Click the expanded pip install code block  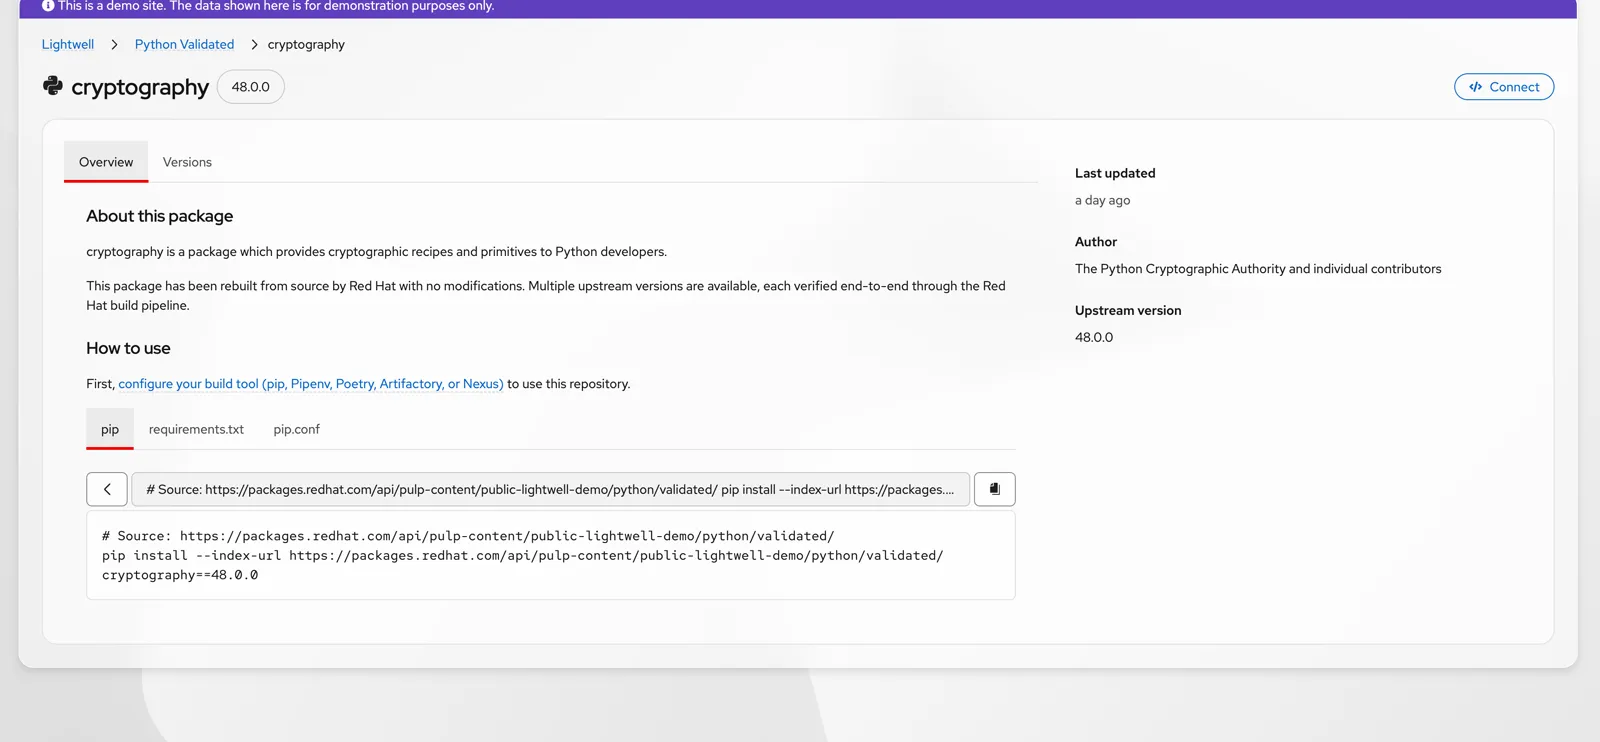(x=551, y=555)
